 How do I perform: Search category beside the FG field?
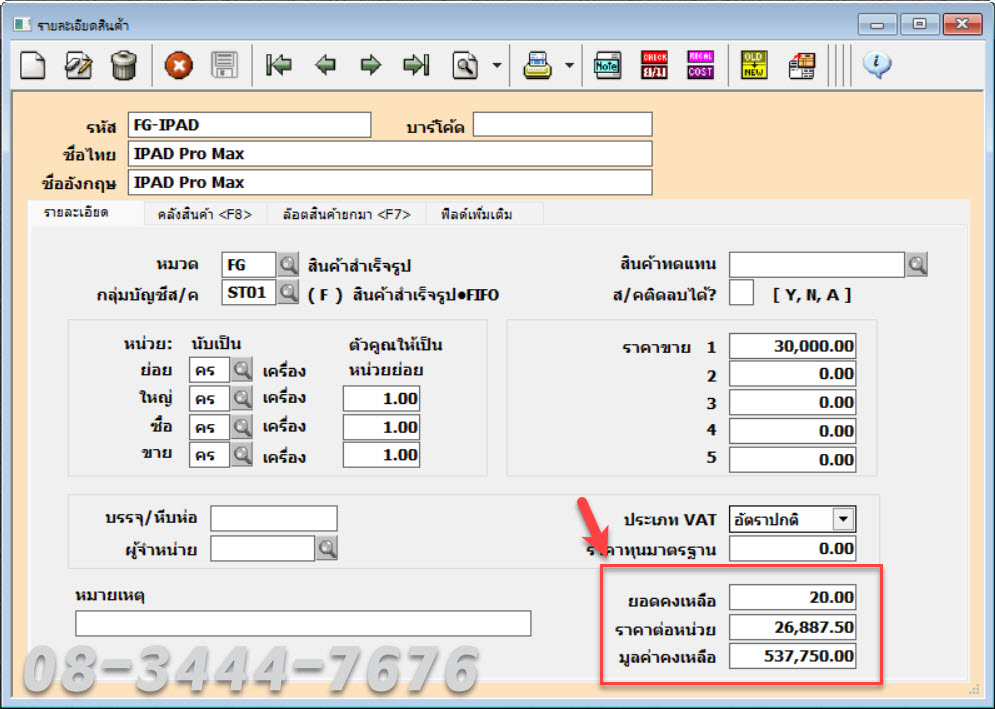288,265
